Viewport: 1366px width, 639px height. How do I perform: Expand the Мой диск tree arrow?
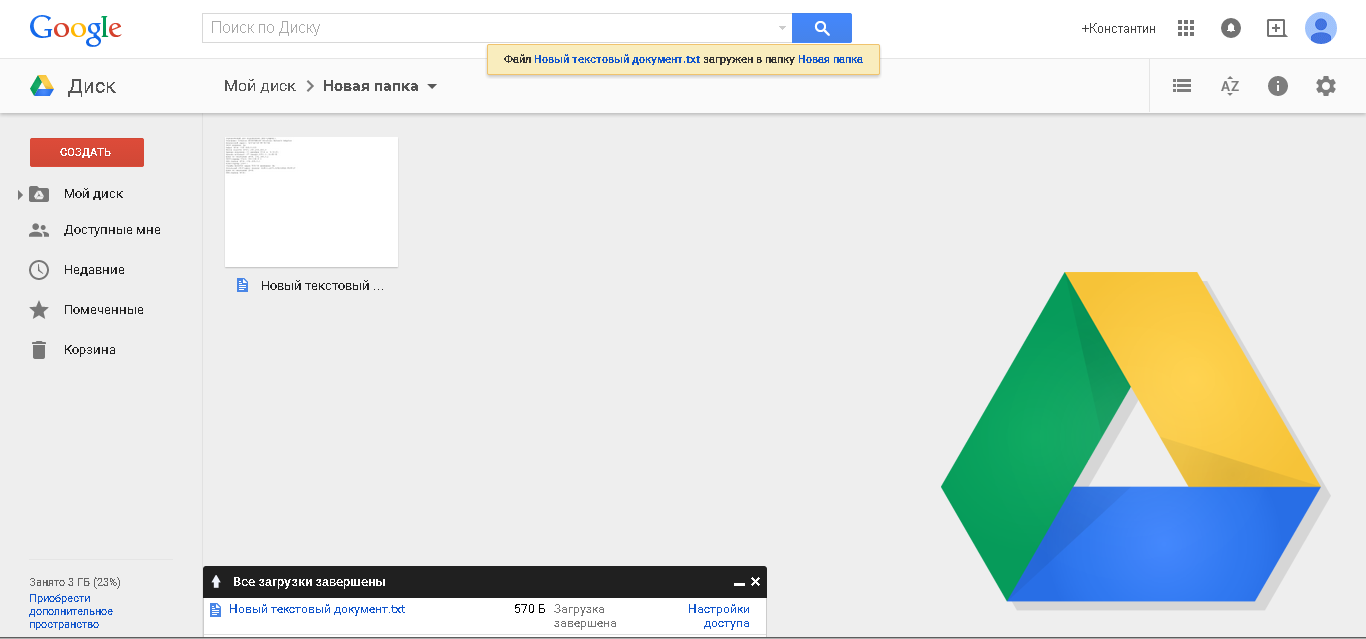pyautogui.click(x=20, y=194)
